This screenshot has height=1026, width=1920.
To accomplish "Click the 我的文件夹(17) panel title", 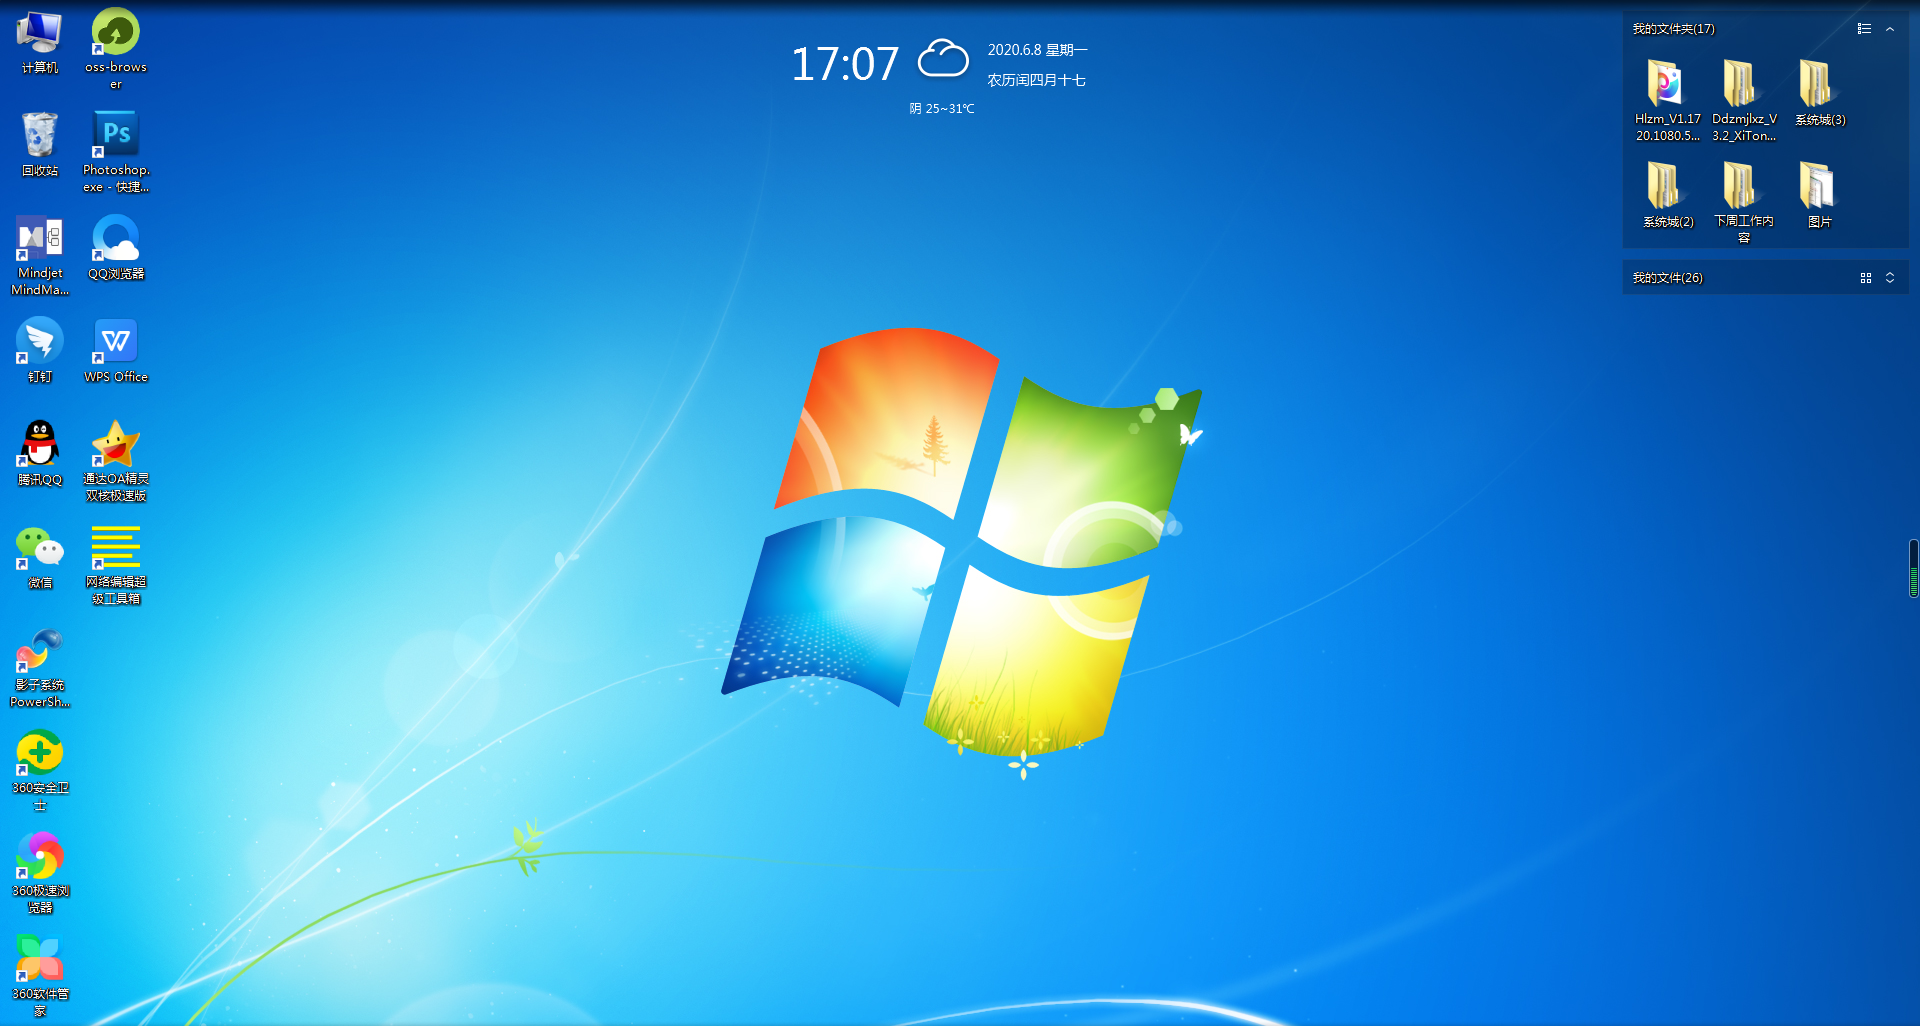I will (x=1673, y=29).
